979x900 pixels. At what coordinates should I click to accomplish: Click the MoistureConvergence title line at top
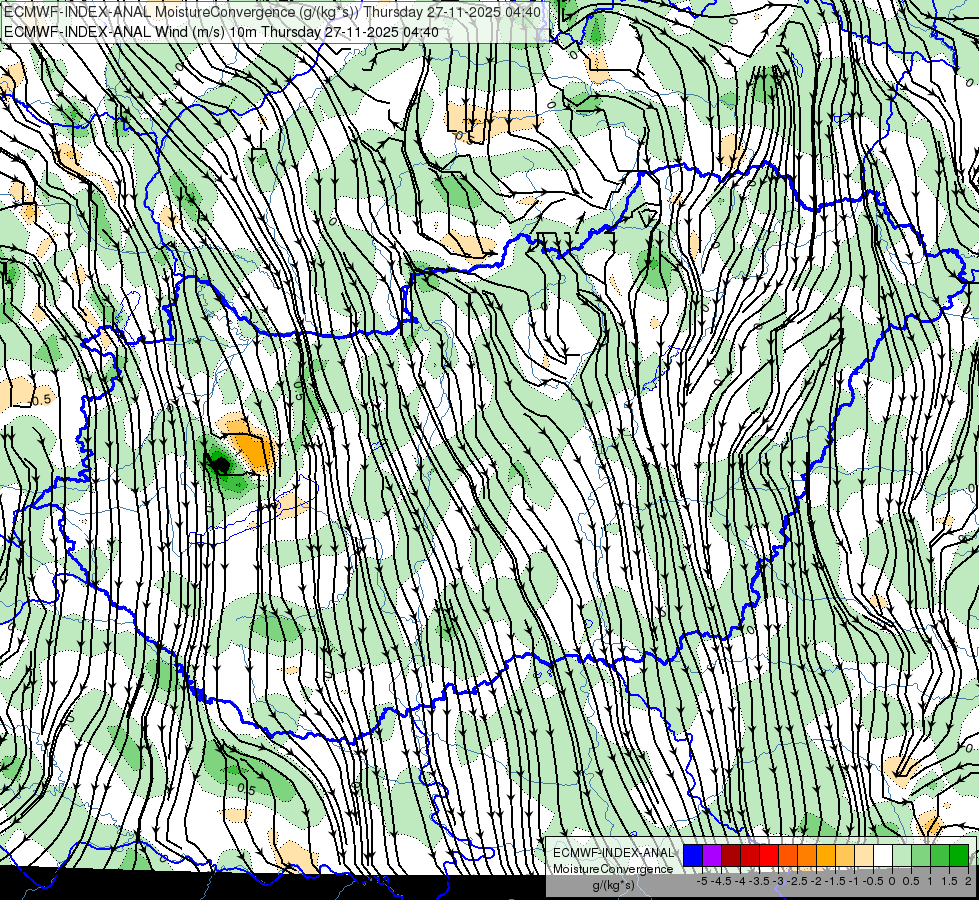[272, 12]
